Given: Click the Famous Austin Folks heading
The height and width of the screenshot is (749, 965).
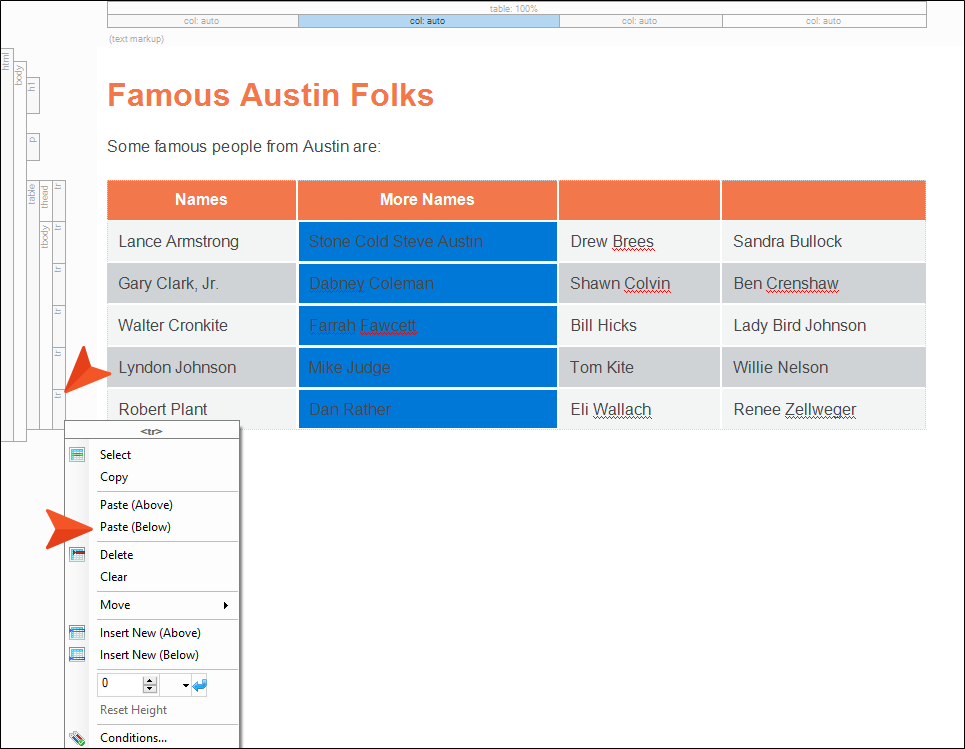Looking at the screenshot, I should point(271,95).
